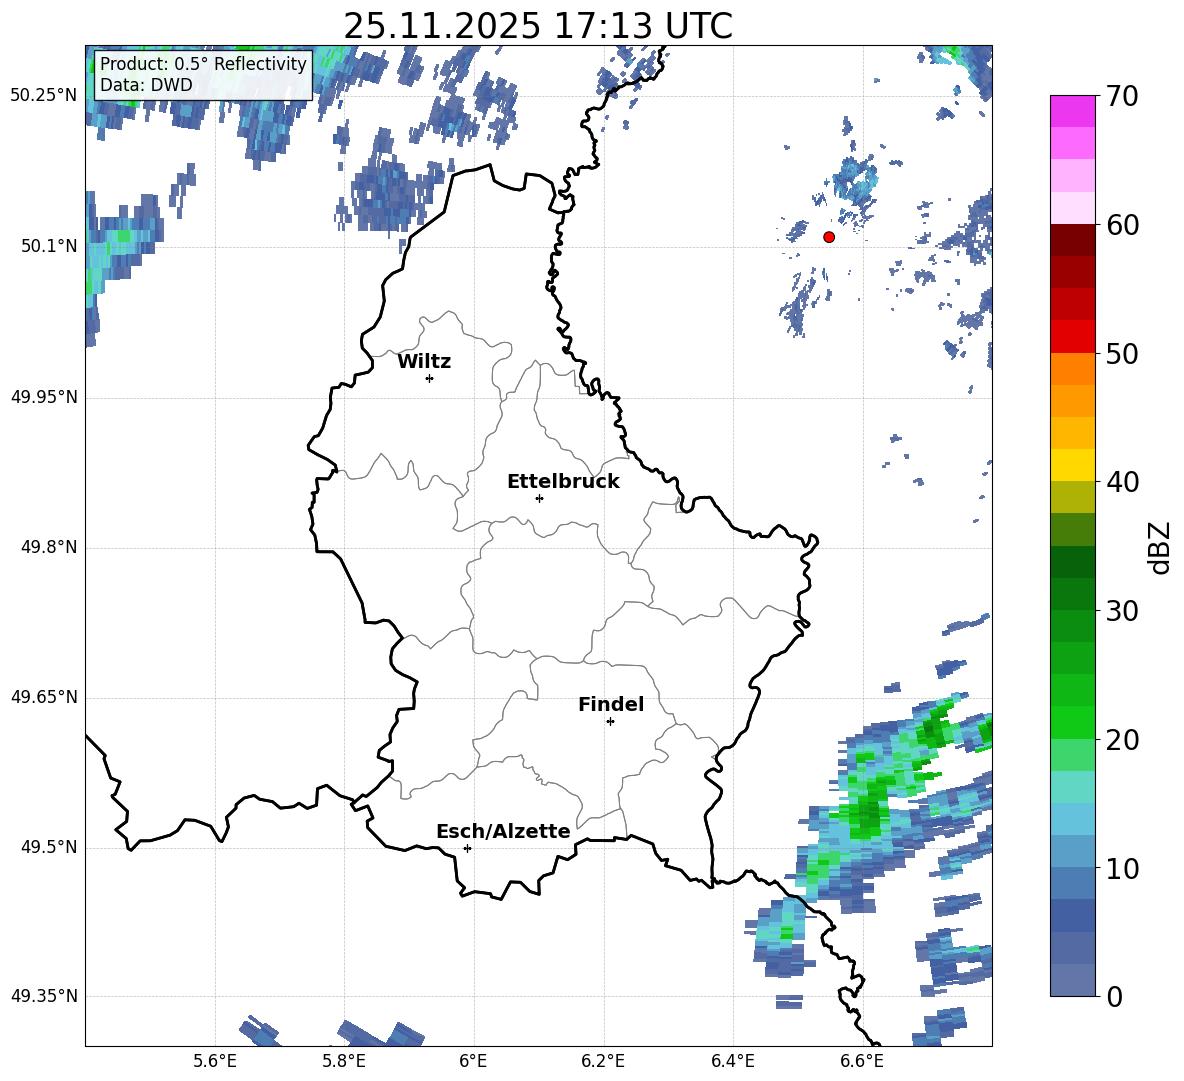Click the '6.6°E' longitude label
The height and width of the screenshot is (1081, 1184).
862,1061
